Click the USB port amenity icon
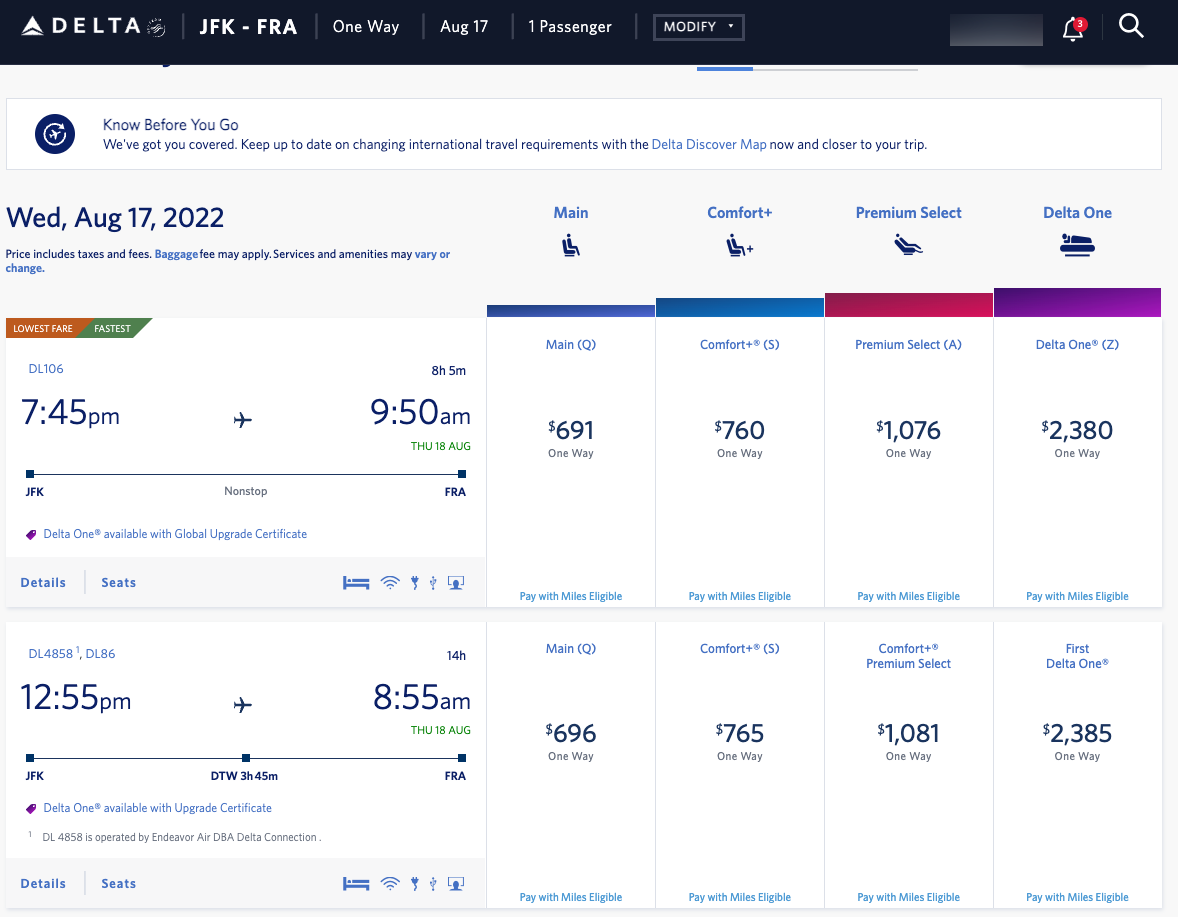 pyautogui.click(x=432, y=581)
